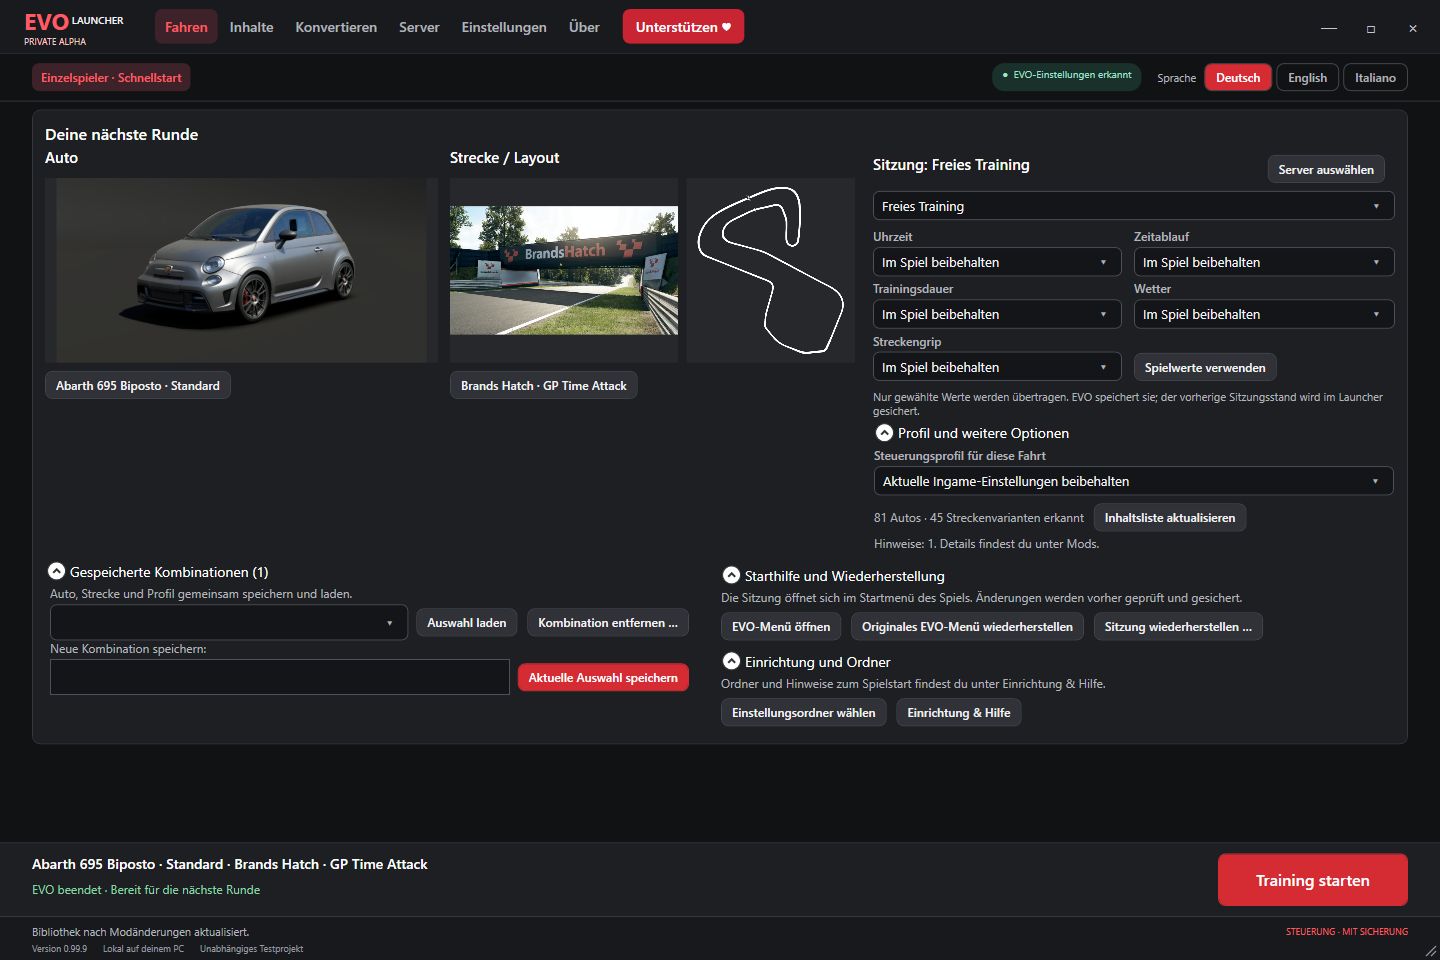Click Aktuelle Auswahl speichern button
The width and height of the screenshot is (1440, 960).
[x=603, y=678]
